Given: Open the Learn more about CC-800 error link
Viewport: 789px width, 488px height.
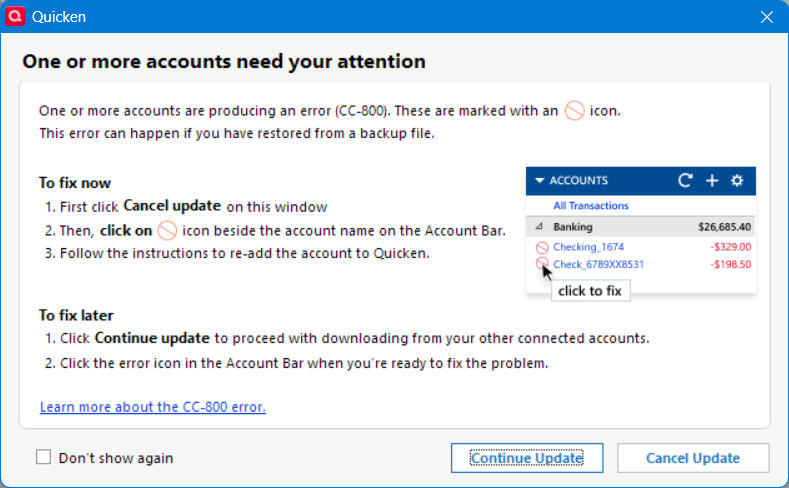Looking at the screenshot, I should tap(152, 407).
